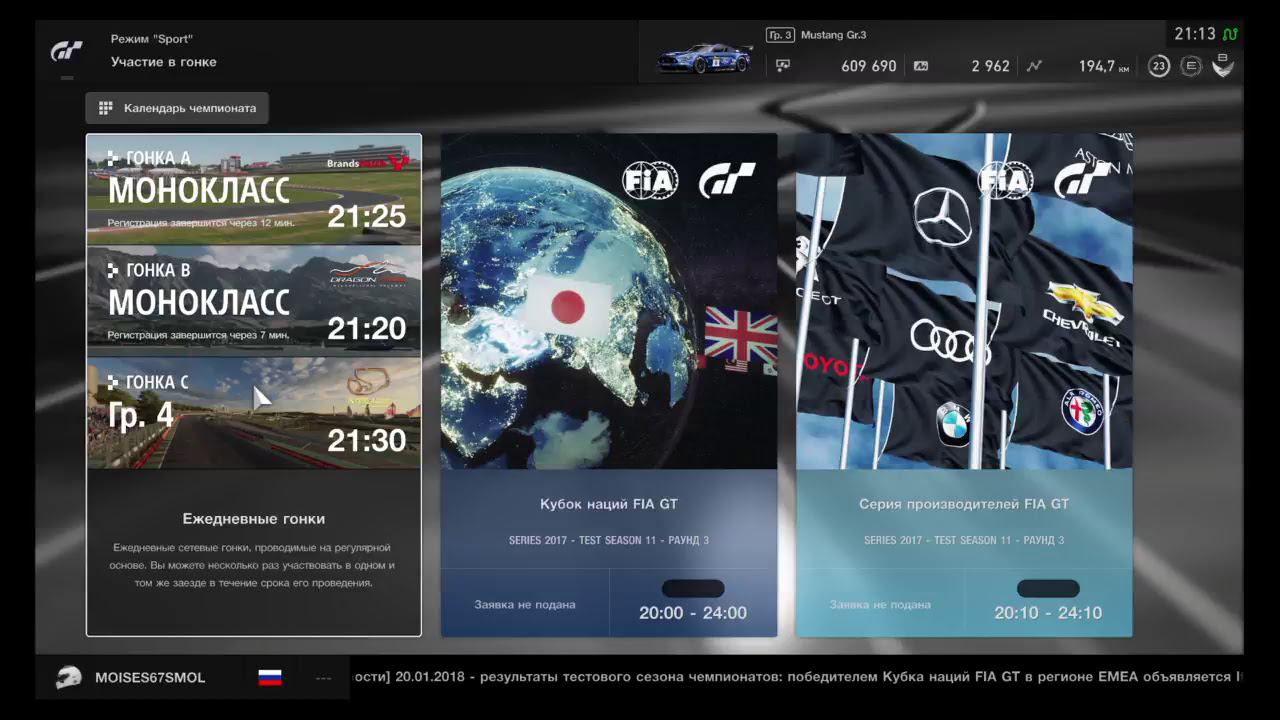Click the Nations Cup SERIES 2017 round text

click(x=609, y=541)
